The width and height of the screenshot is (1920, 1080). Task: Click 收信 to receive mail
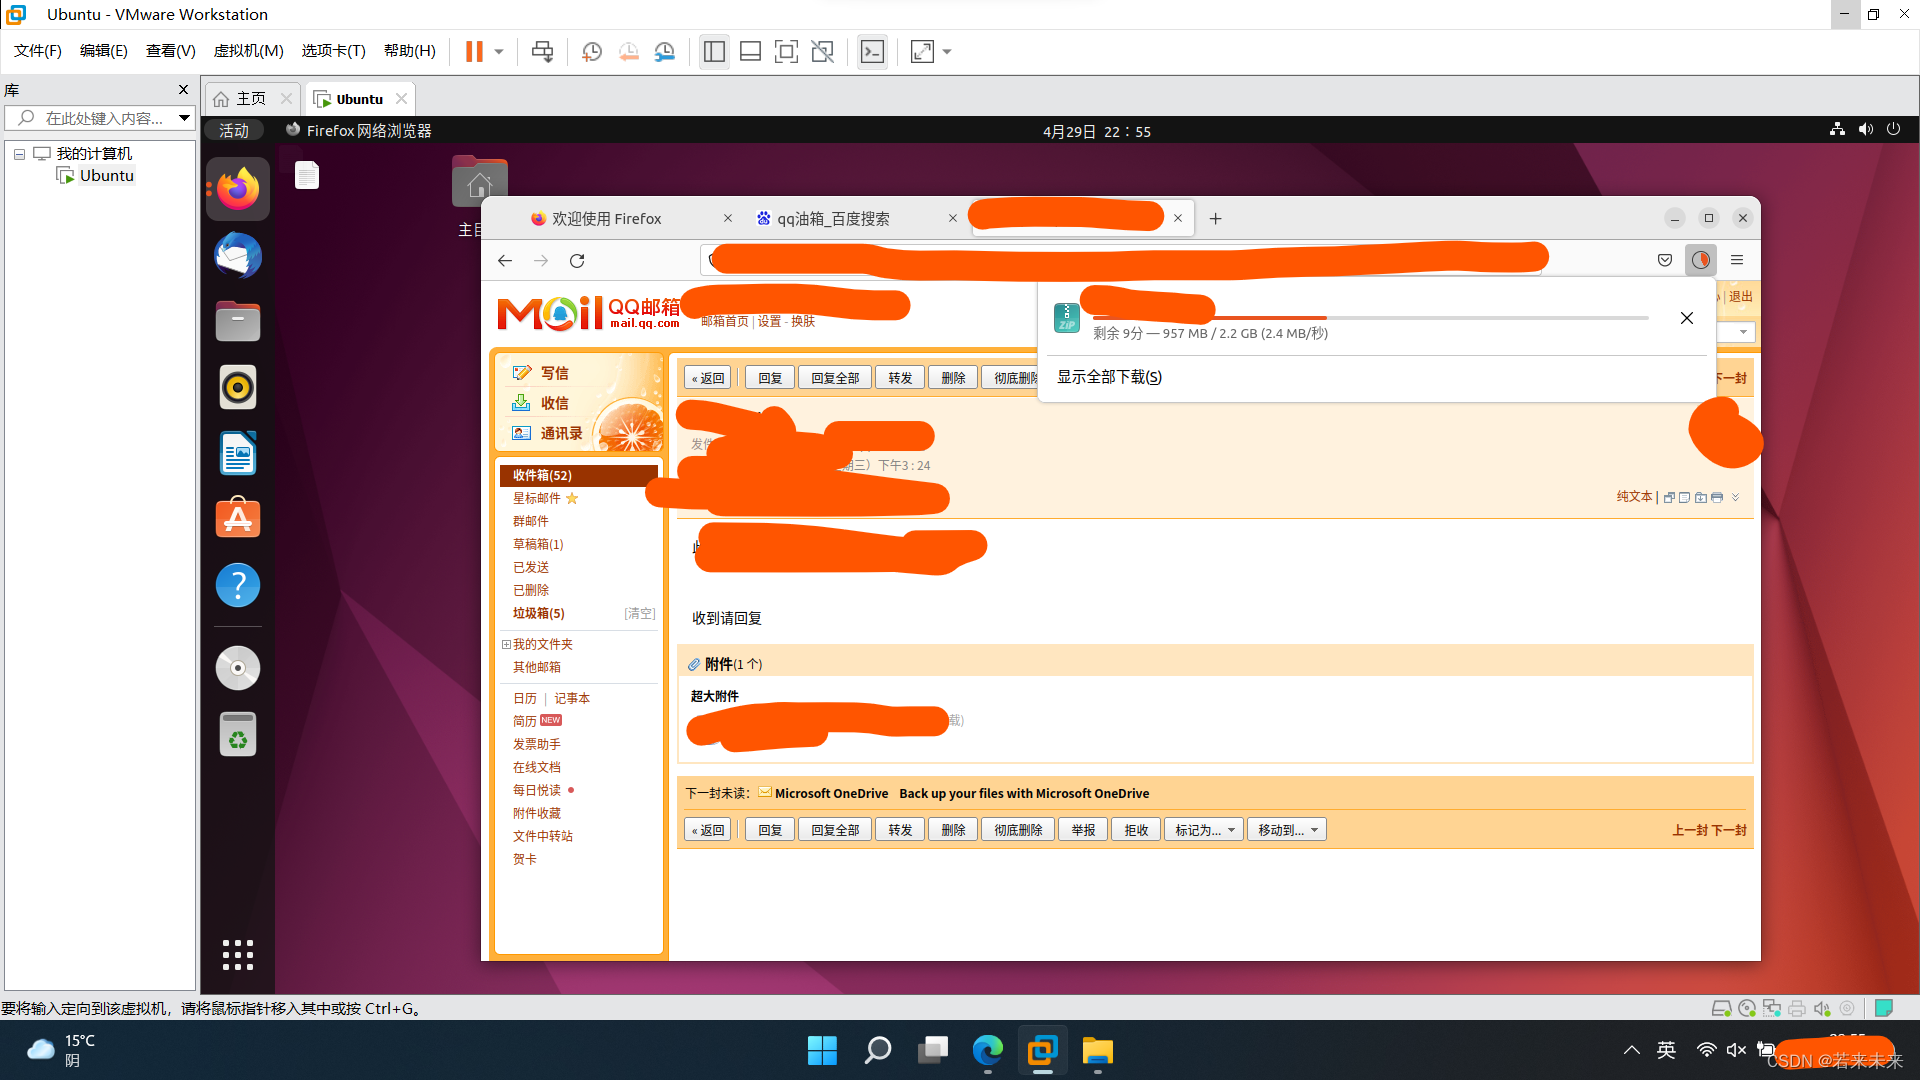click(x=555, y=403)
